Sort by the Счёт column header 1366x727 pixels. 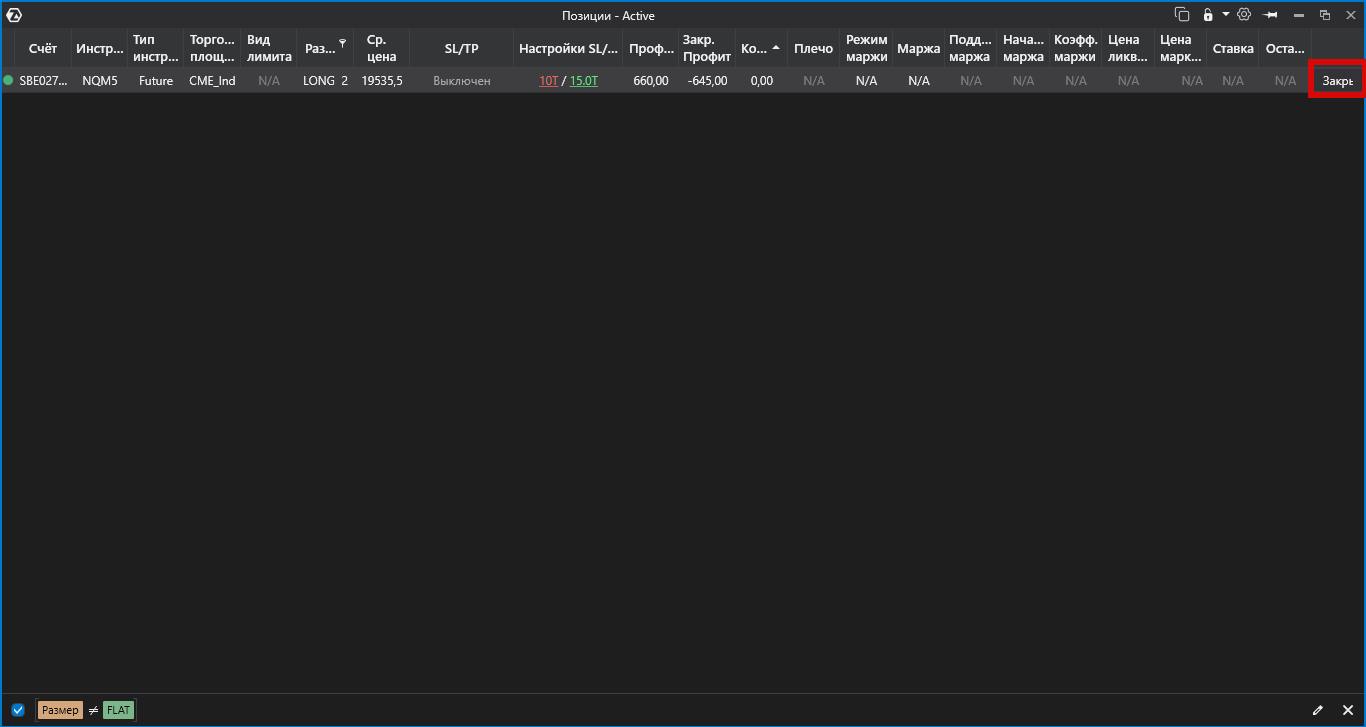click(43, 48)
